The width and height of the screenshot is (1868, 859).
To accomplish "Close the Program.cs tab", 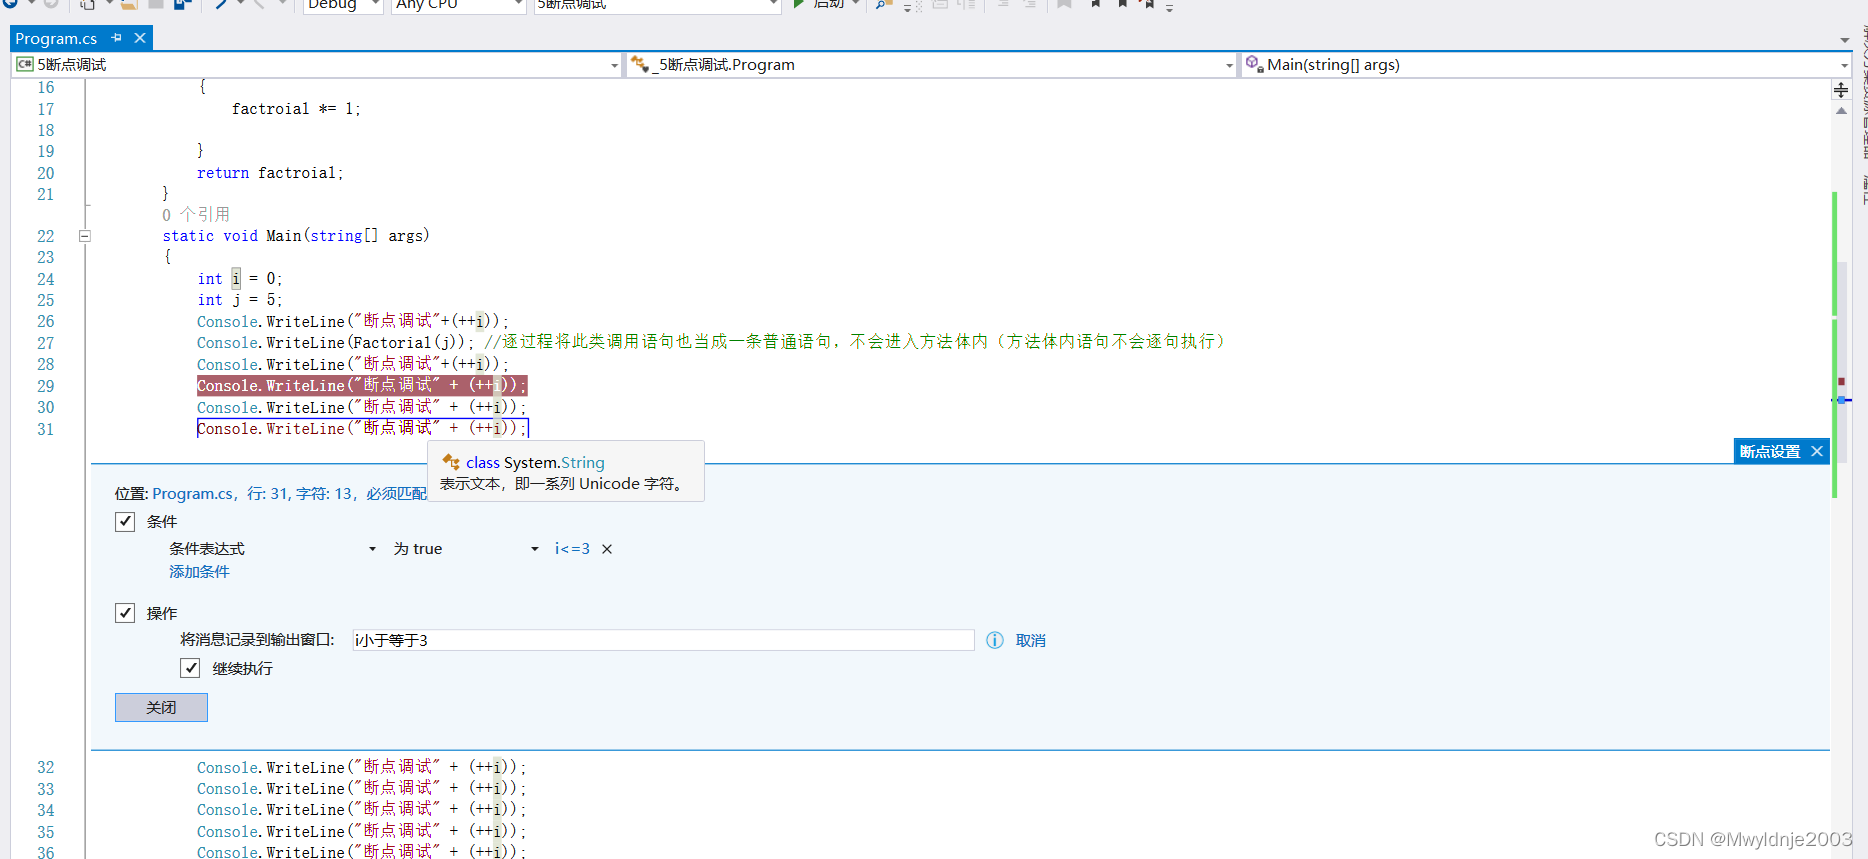I will click(140, 38).
